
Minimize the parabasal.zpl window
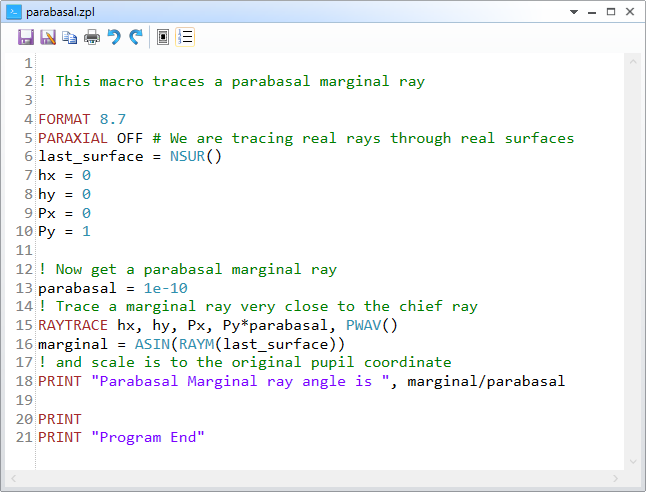coord(592,12)
